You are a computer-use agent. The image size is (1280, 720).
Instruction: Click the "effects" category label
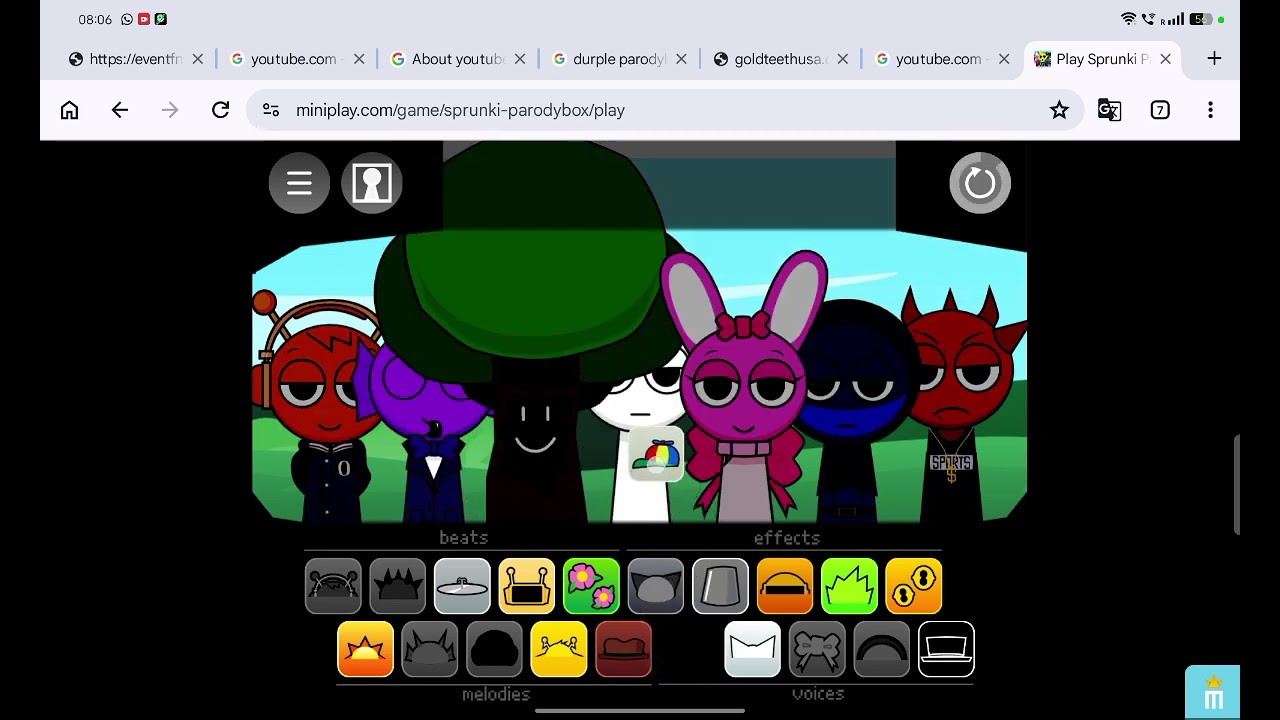[x=787, y=538]
